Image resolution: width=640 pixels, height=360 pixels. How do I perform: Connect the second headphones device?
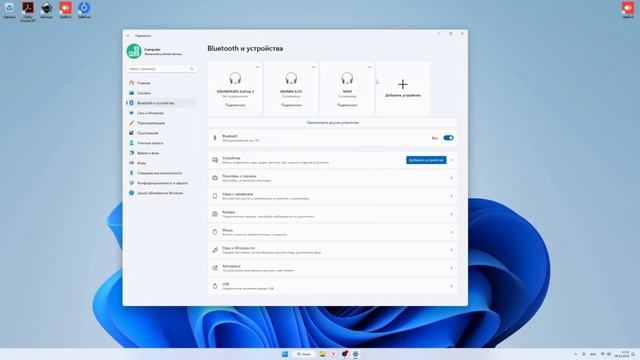coord(291,105)
